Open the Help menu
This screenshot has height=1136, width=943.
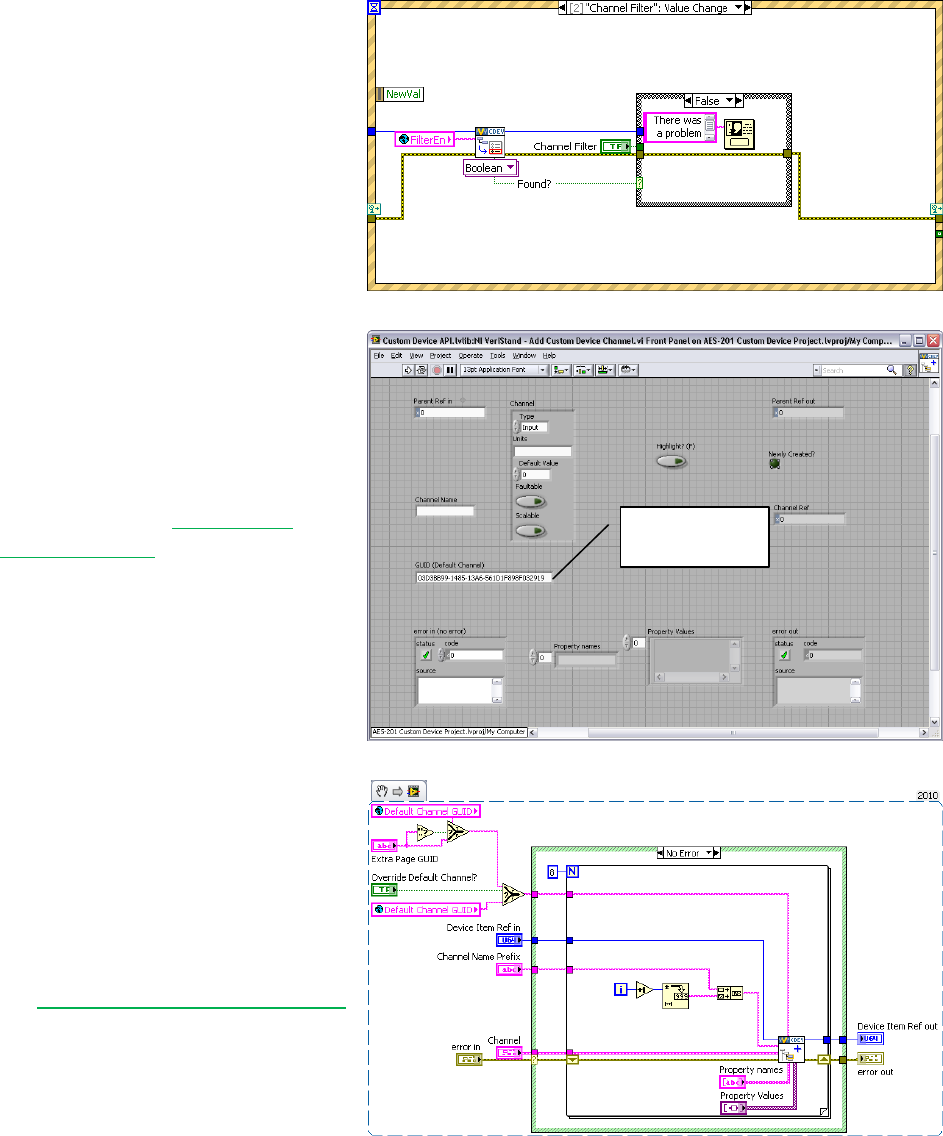pos(549,356)
